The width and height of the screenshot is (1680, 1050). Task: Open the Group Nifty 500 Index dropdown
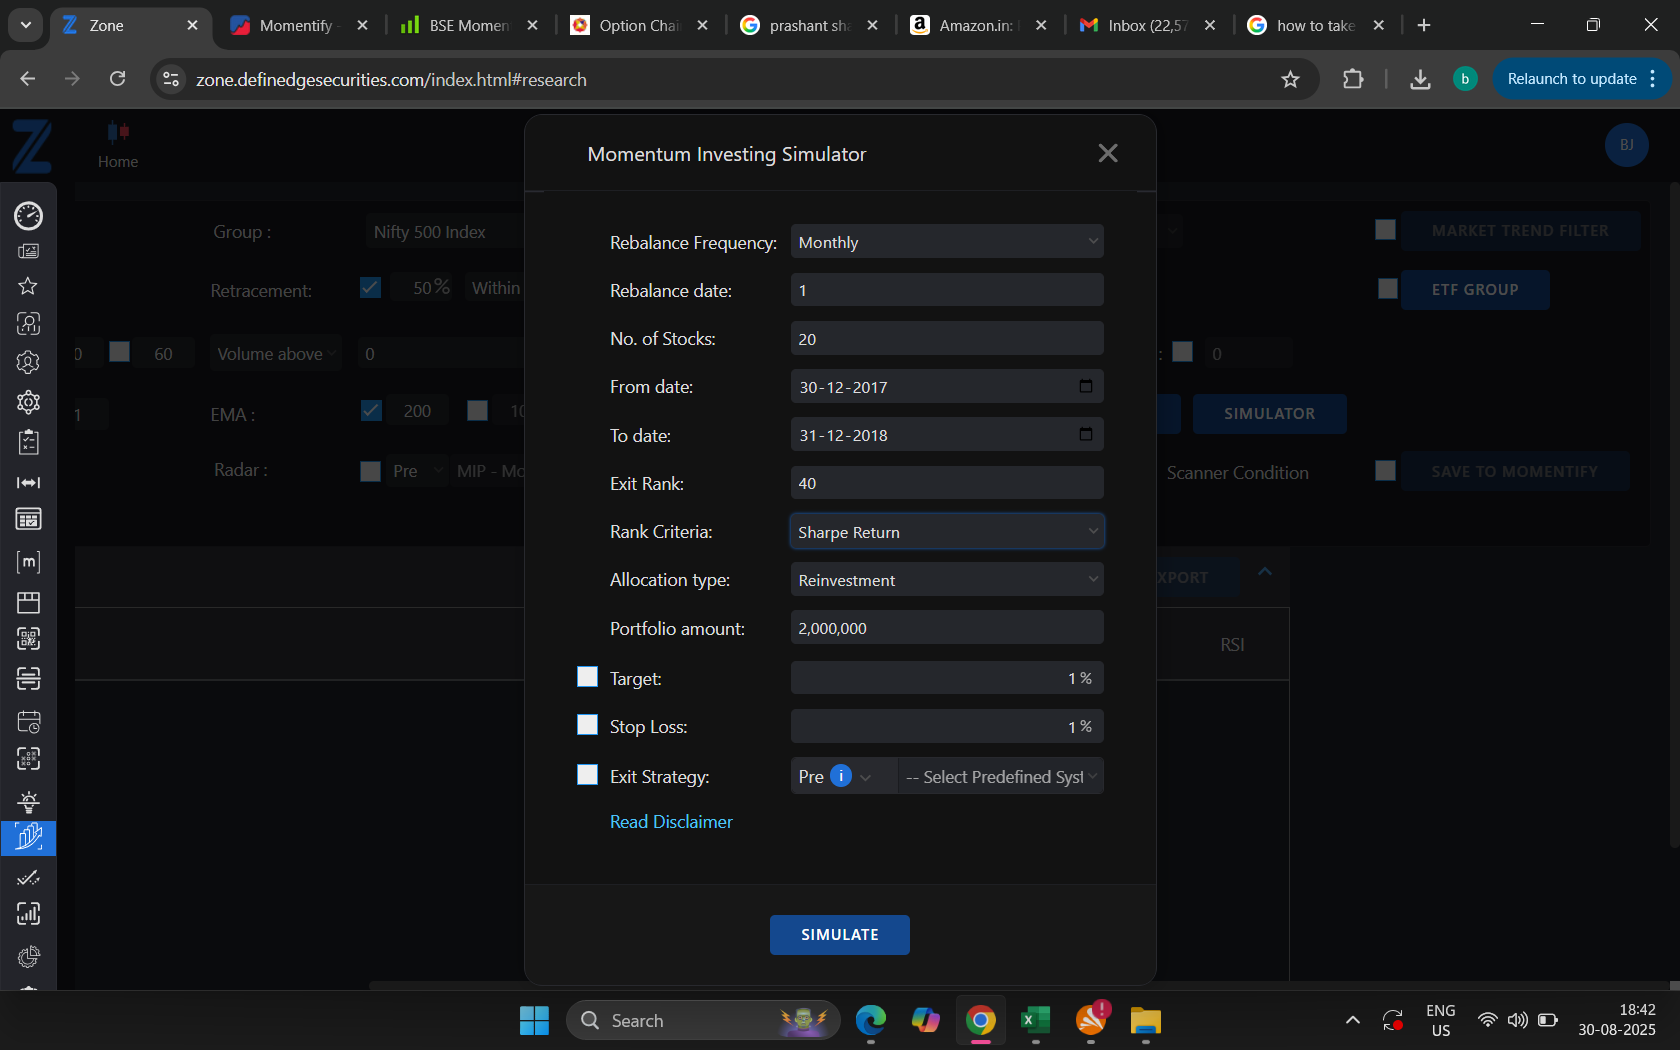coord(445,232)
